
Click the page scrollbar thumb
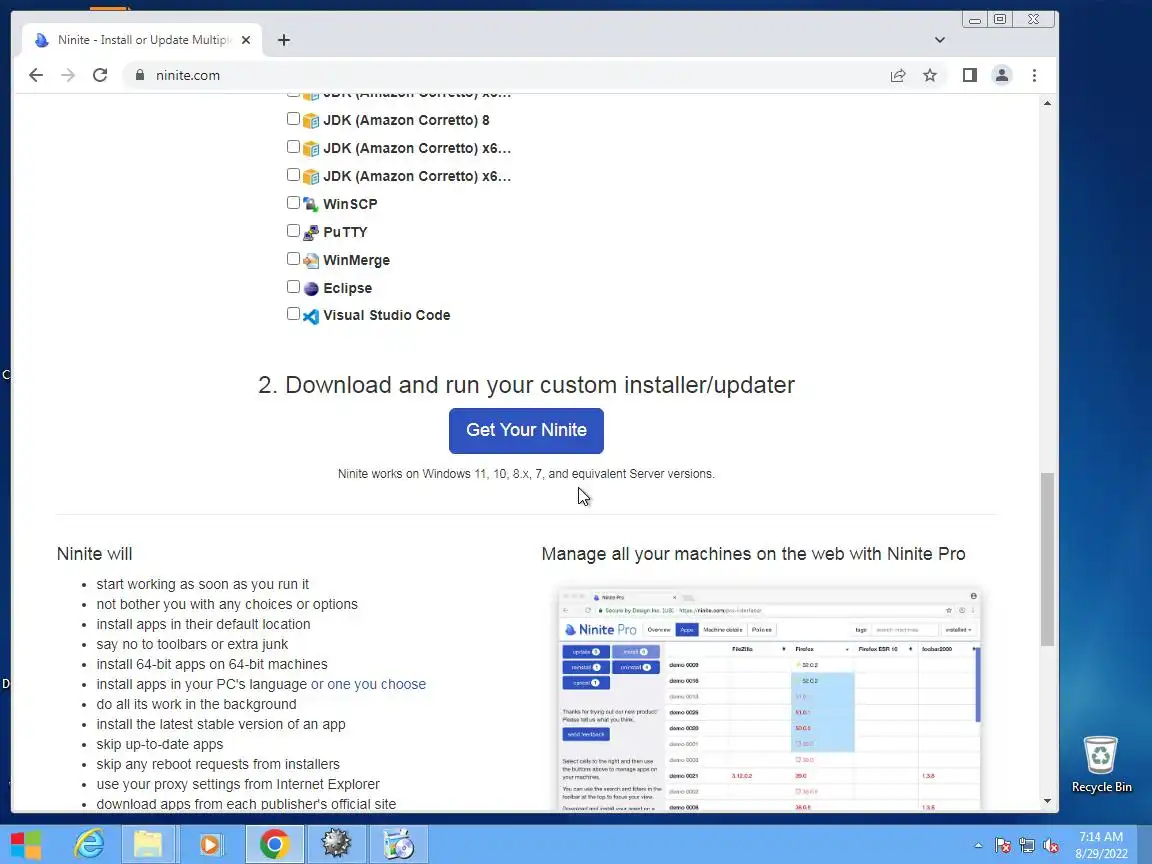point(1047,560)
